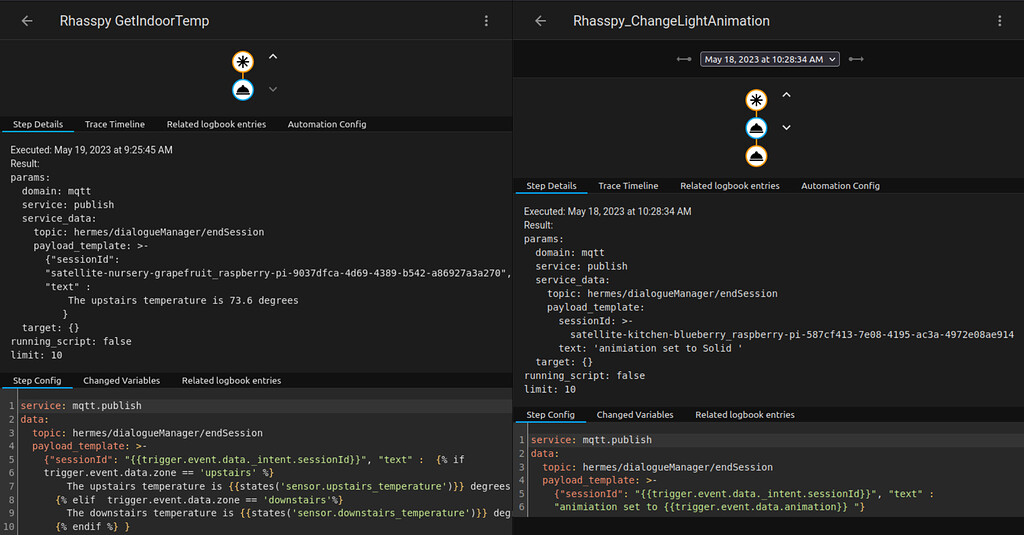Click right arrow beside the trace date picker
This screenshot has height=535, width=1024.
coord(856,60)
